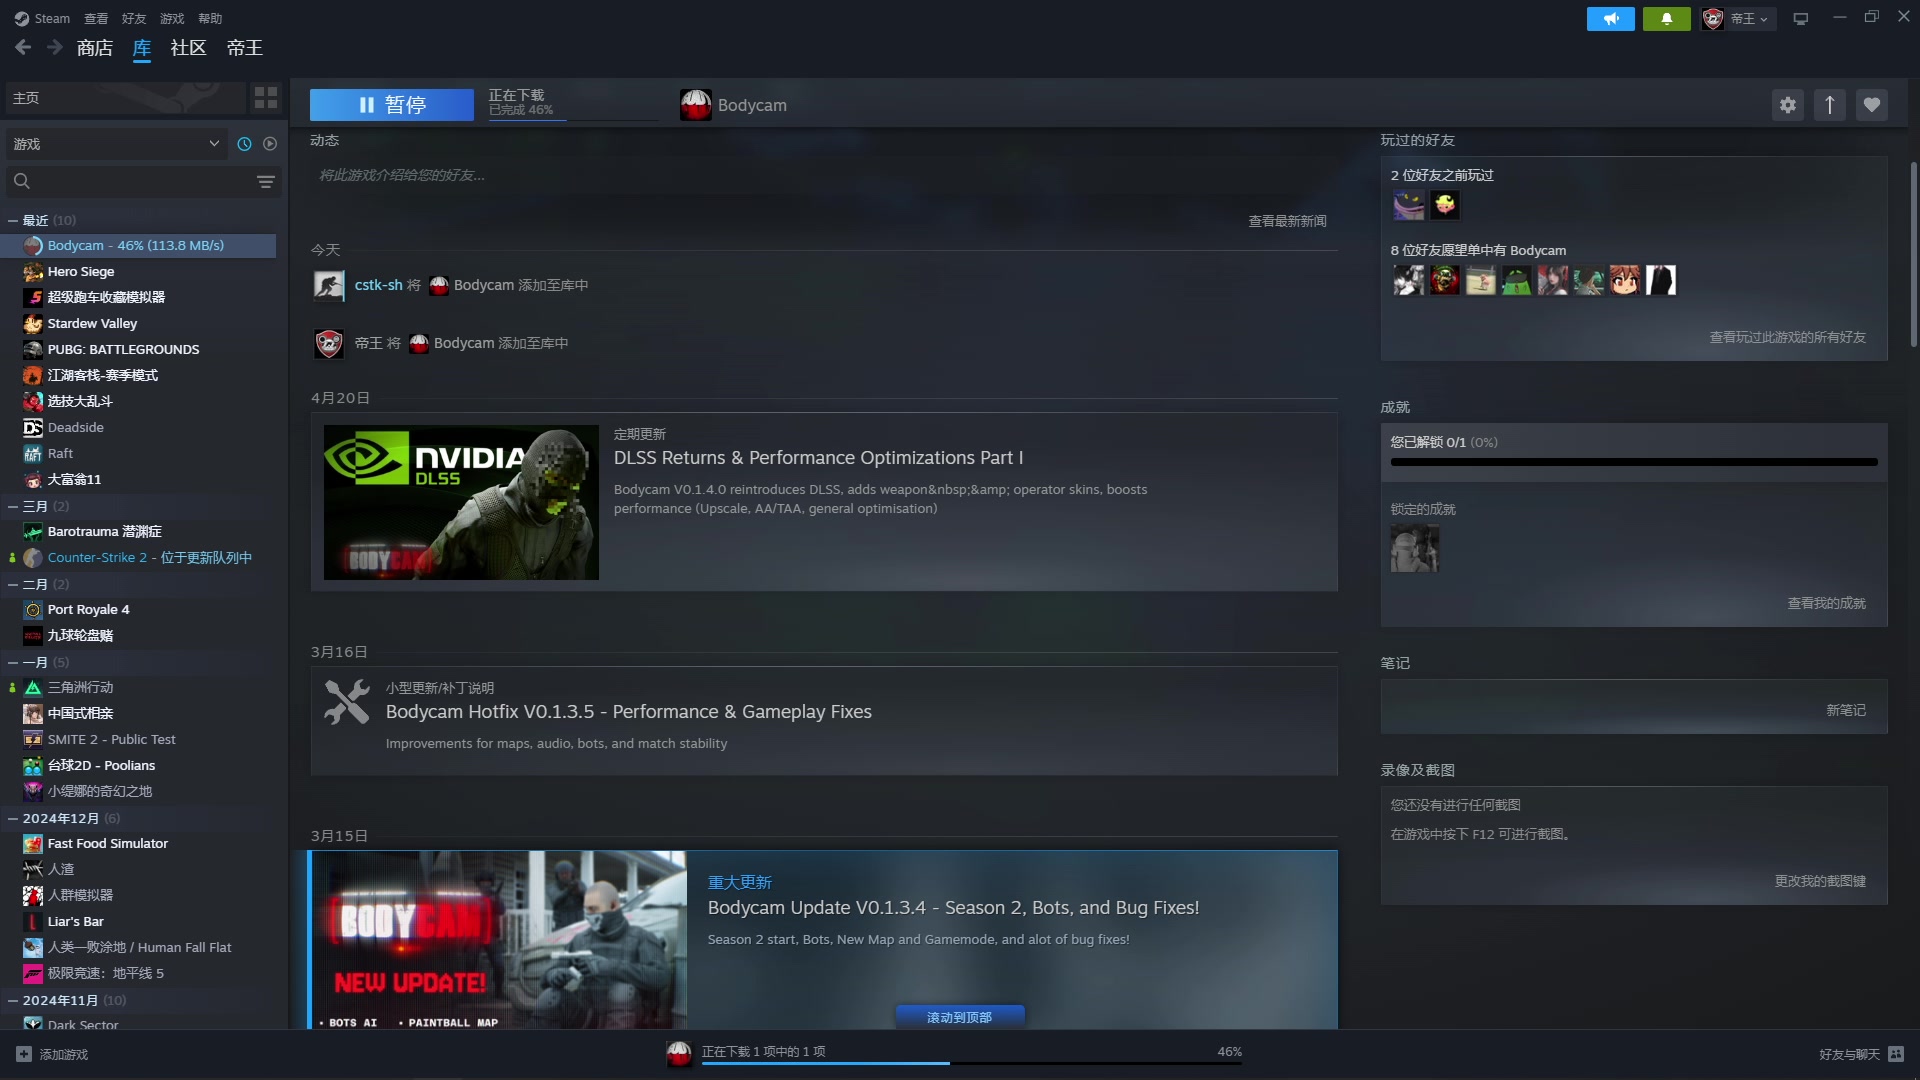Image resolution: width=1920 pixels, height=1080 pixels.
Task: Click the wrench icon on Hotfix news
Action: [347, 702]
